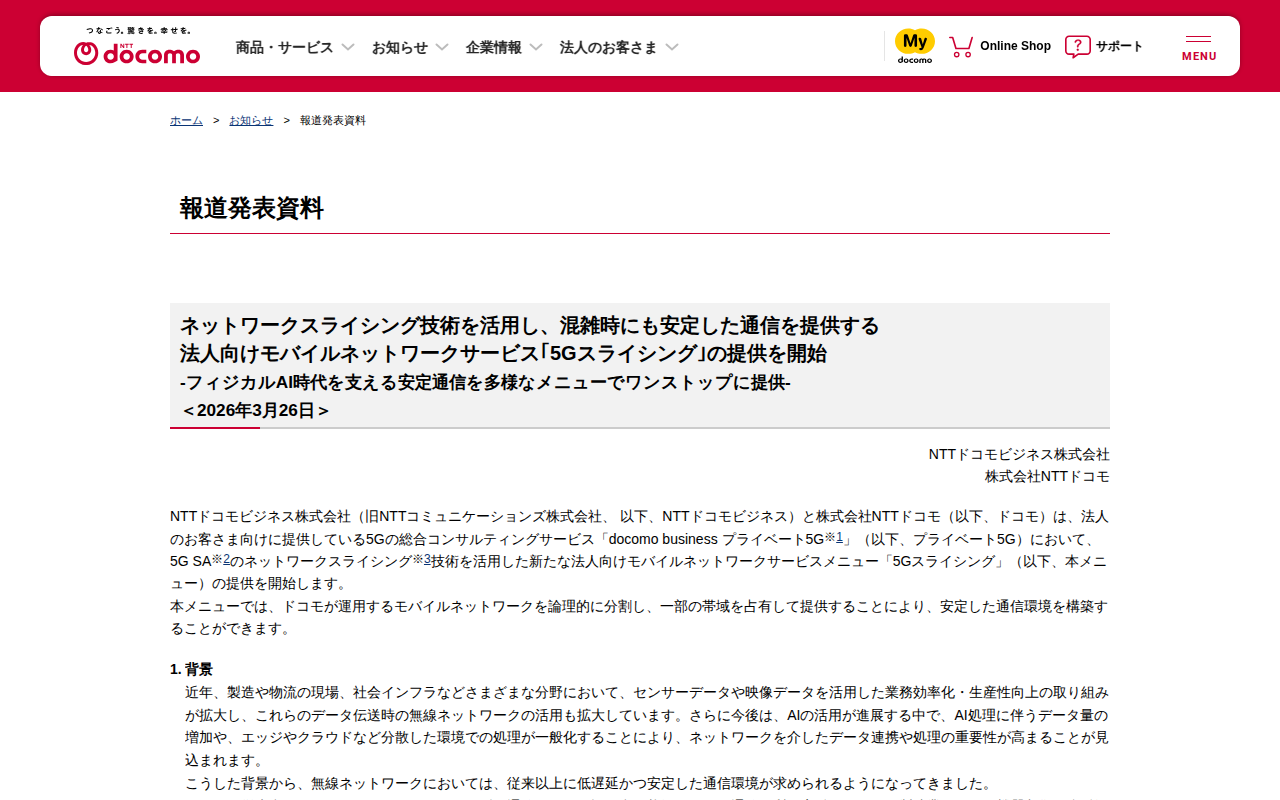This screenshot has height=800, width=1280.
Task: Open the hamburger MENU button
Action: (x=1199, y=47)
